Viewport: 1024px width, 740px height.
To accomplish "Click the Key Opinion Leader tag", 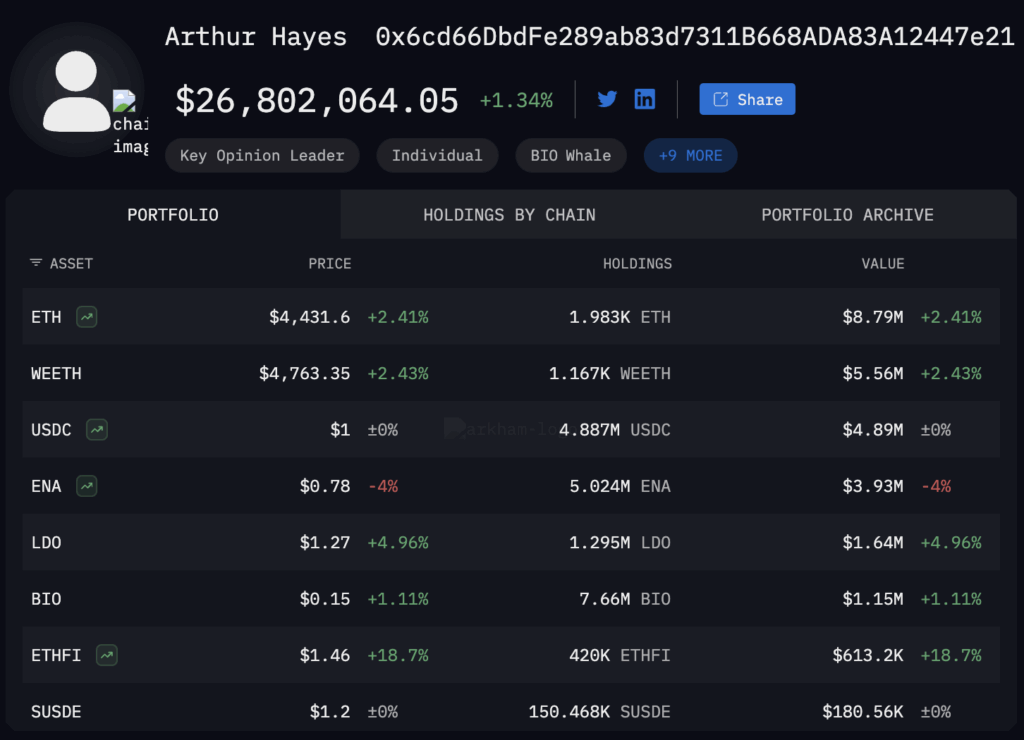I will point(261,156).
